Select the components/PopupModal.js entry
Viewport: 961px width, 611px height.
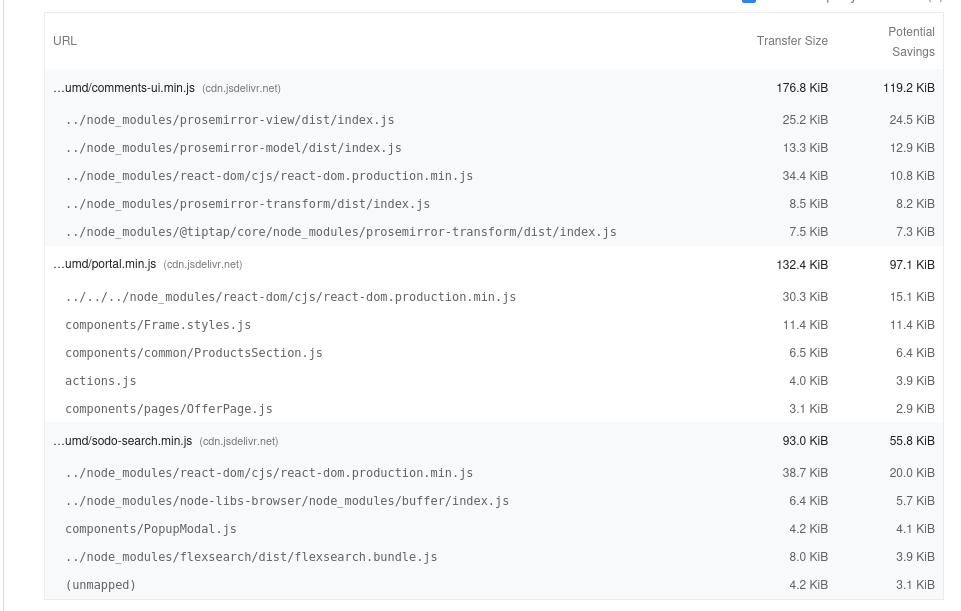pos(151,529)
